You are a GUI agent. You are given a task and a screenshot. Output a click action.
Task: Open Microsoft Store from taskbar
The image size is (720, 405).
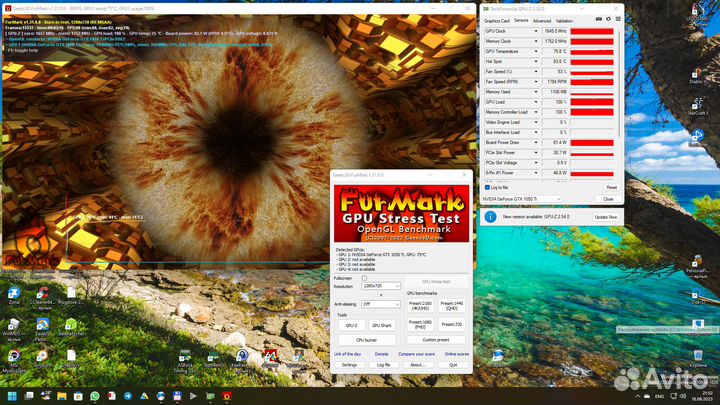point(78,396)
